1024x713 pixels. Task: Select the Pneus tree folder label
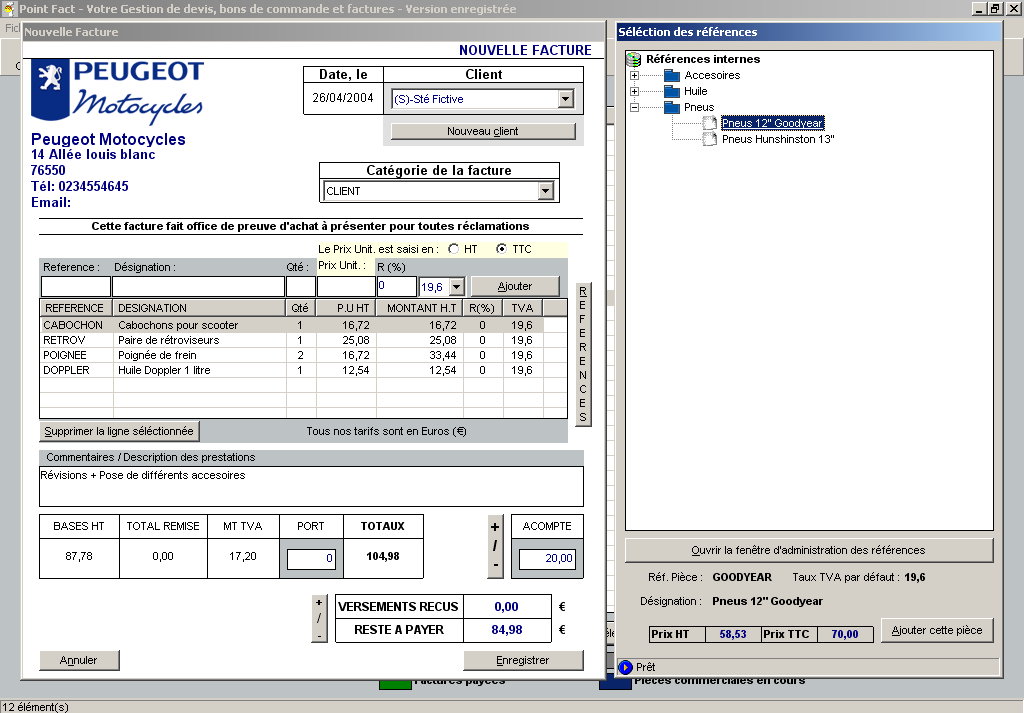click(699, 107)
